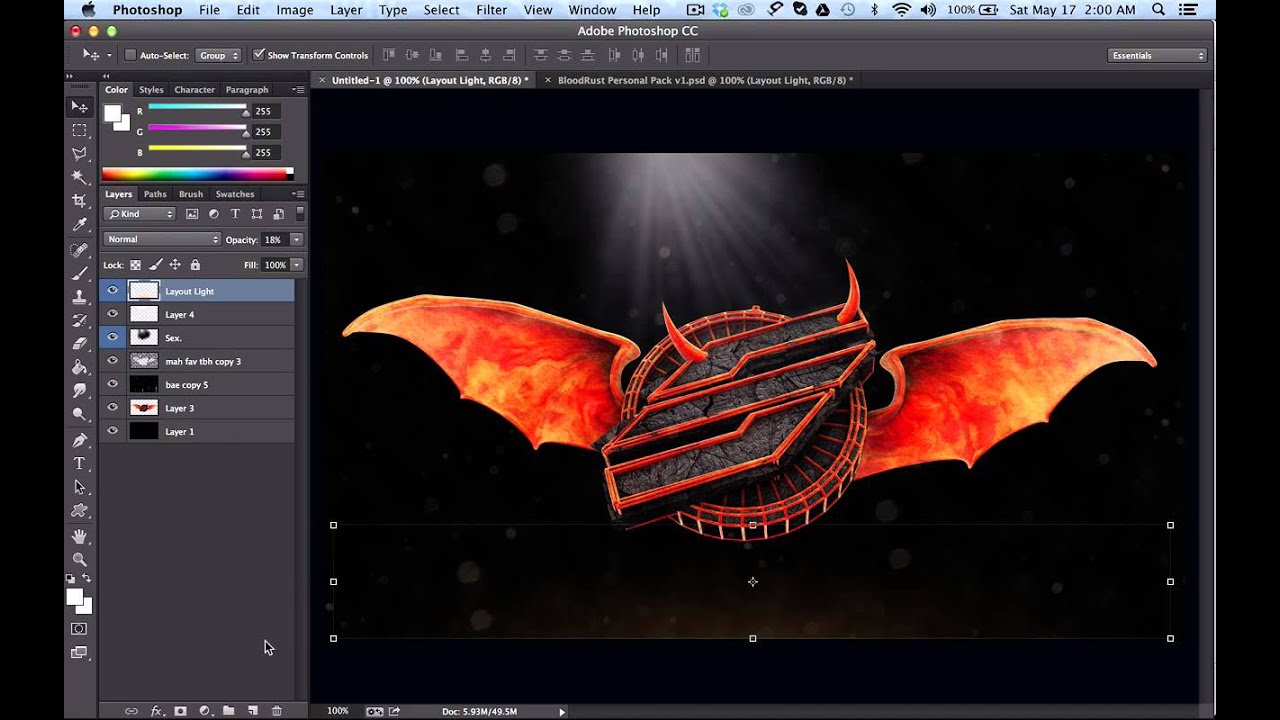Hide Layer 3 visibility eye
1280x720 pixels.
pos(112,408)
